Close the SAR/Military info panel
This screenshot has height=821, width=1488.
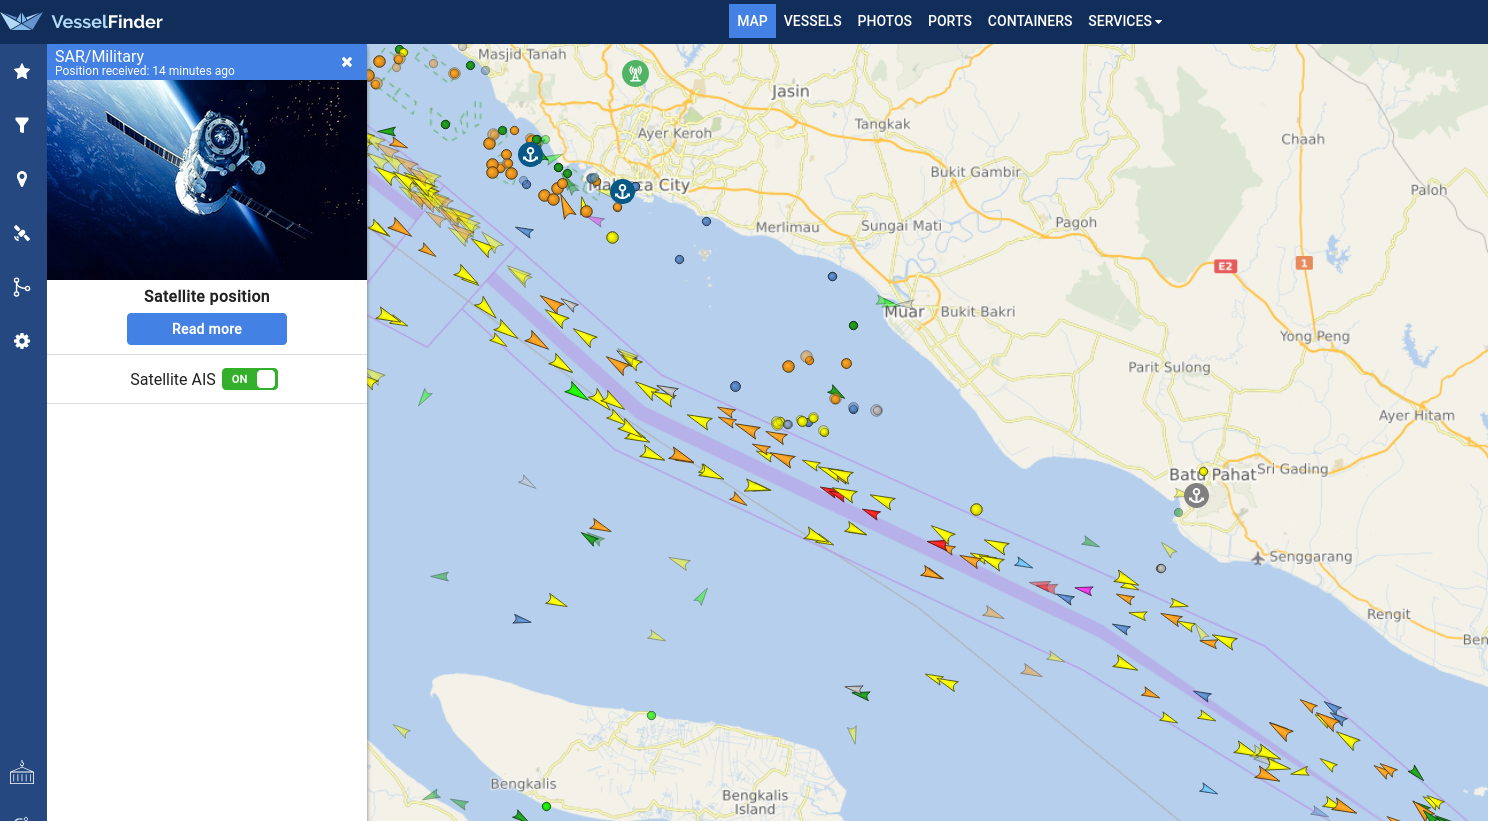click(347, 62)
